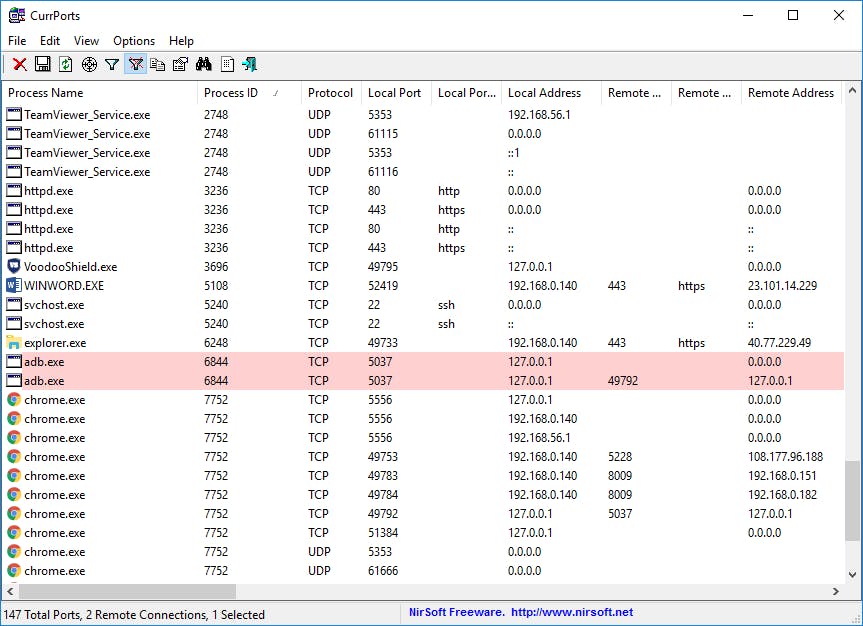863x626 pixels.
Task: Click local port value 61116
Action: (x=383, y=172)
